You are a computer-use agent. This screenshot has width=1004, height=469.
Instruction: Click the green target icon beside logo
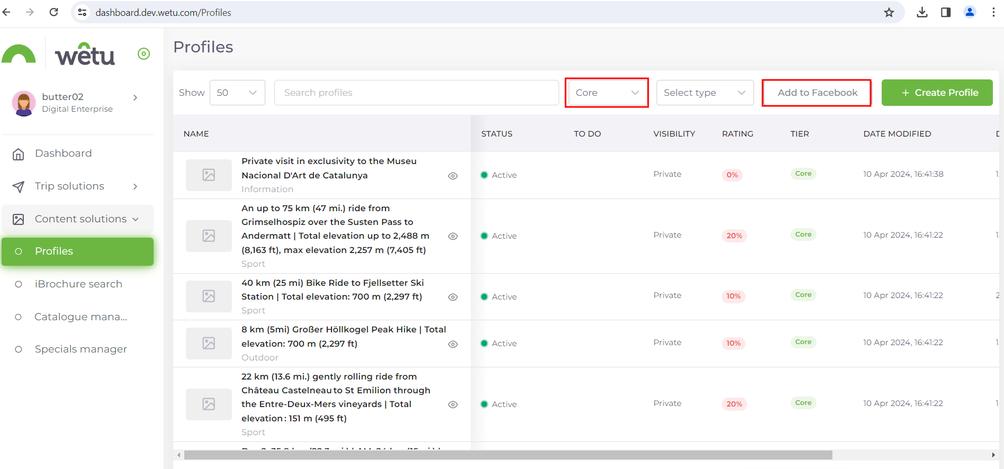(x=144, y=54)
